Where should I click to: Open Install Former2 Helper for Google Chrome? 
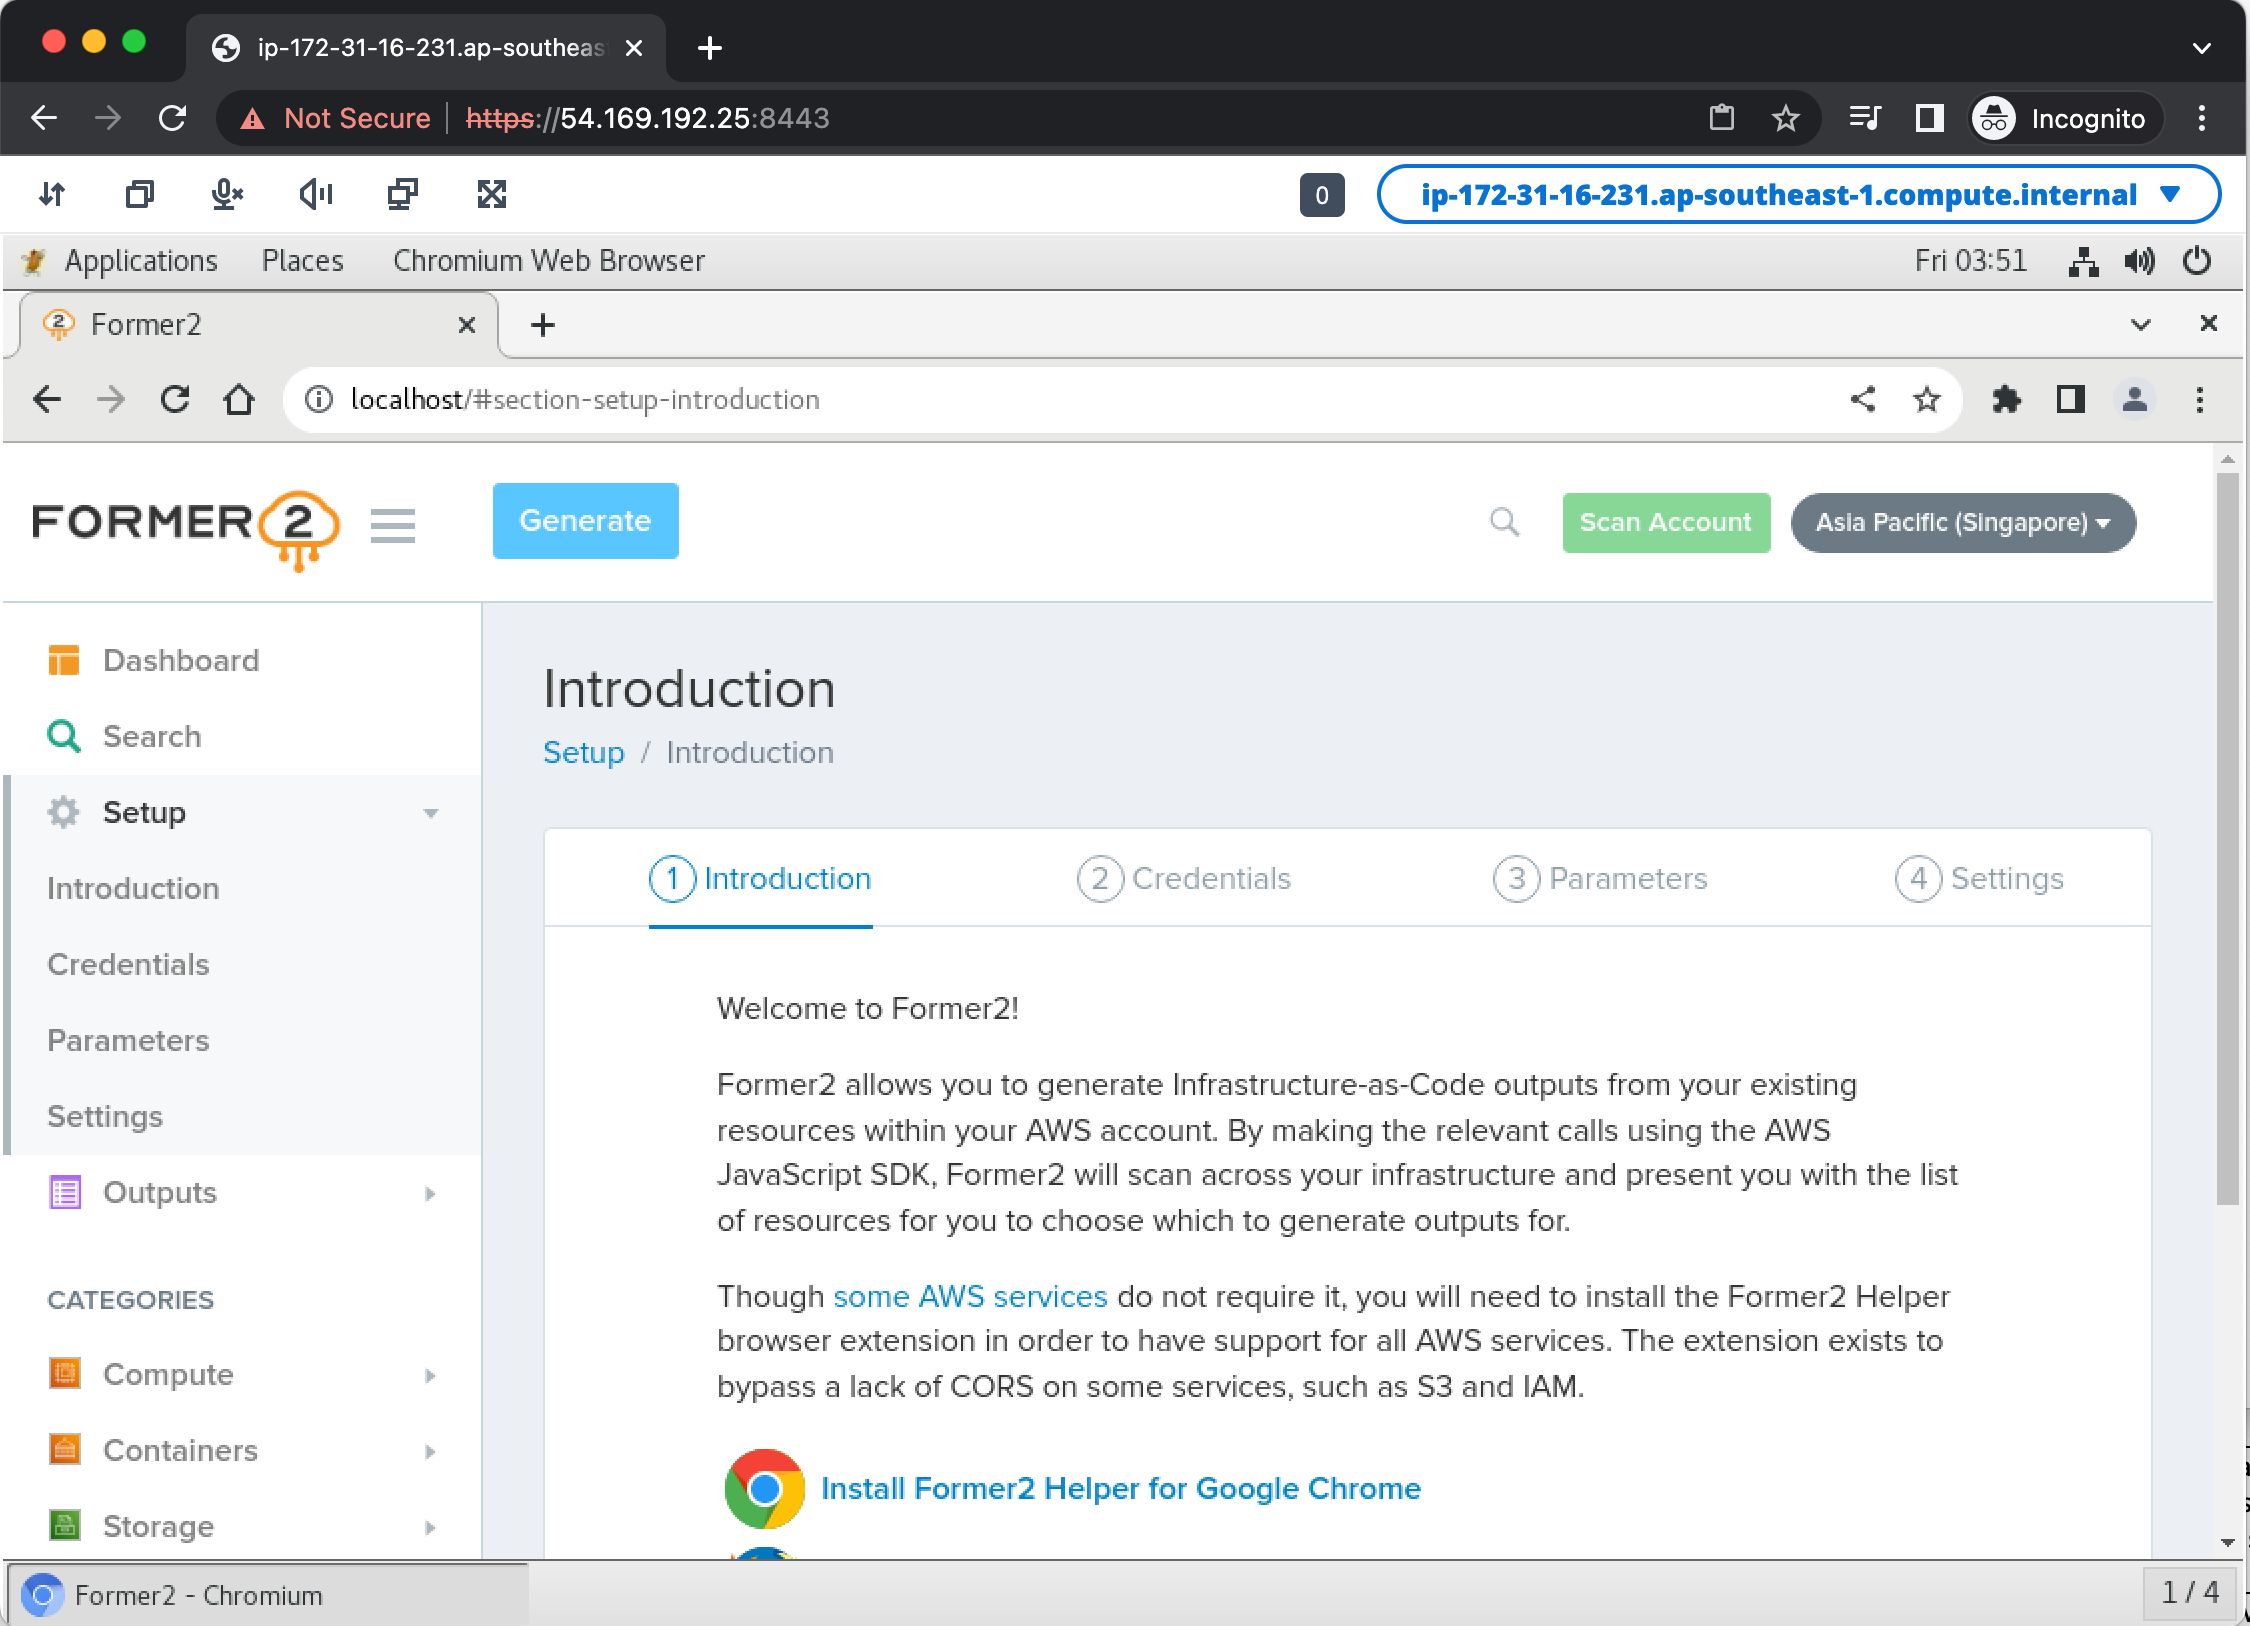point(1121,1488)
